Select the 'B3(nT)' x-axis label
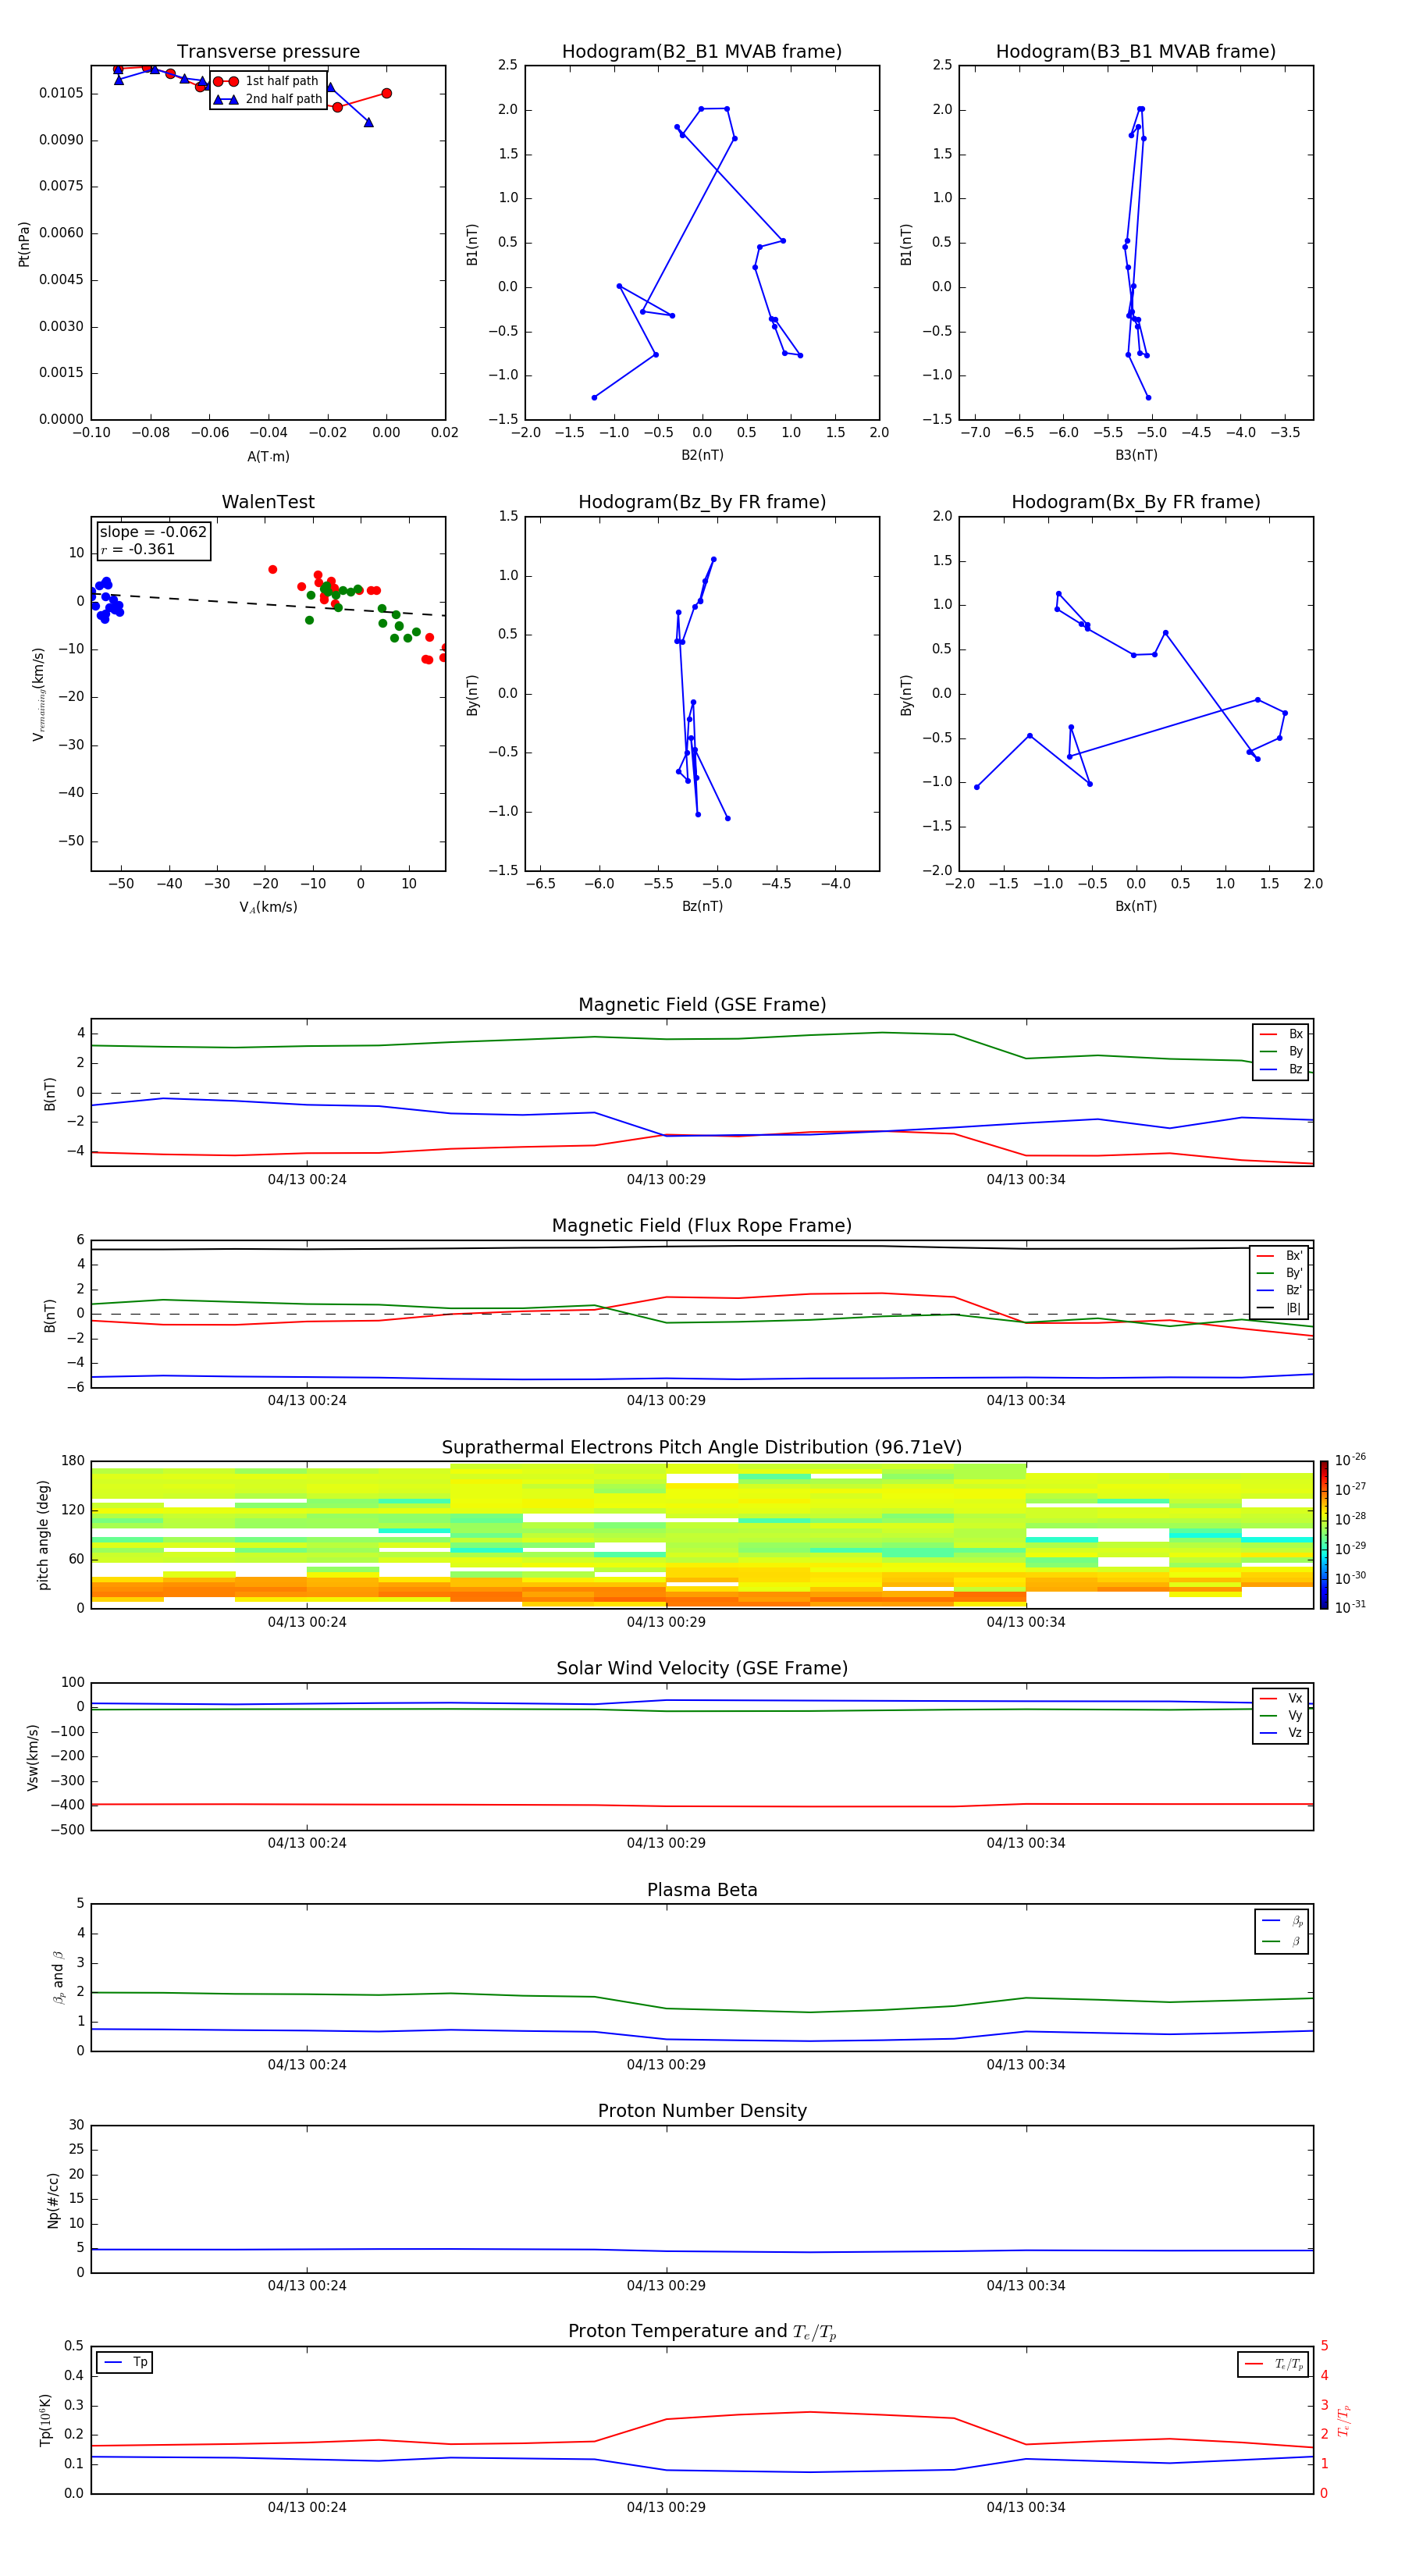Viewport: 1405px width, 2576px height. pos(1136,455)
